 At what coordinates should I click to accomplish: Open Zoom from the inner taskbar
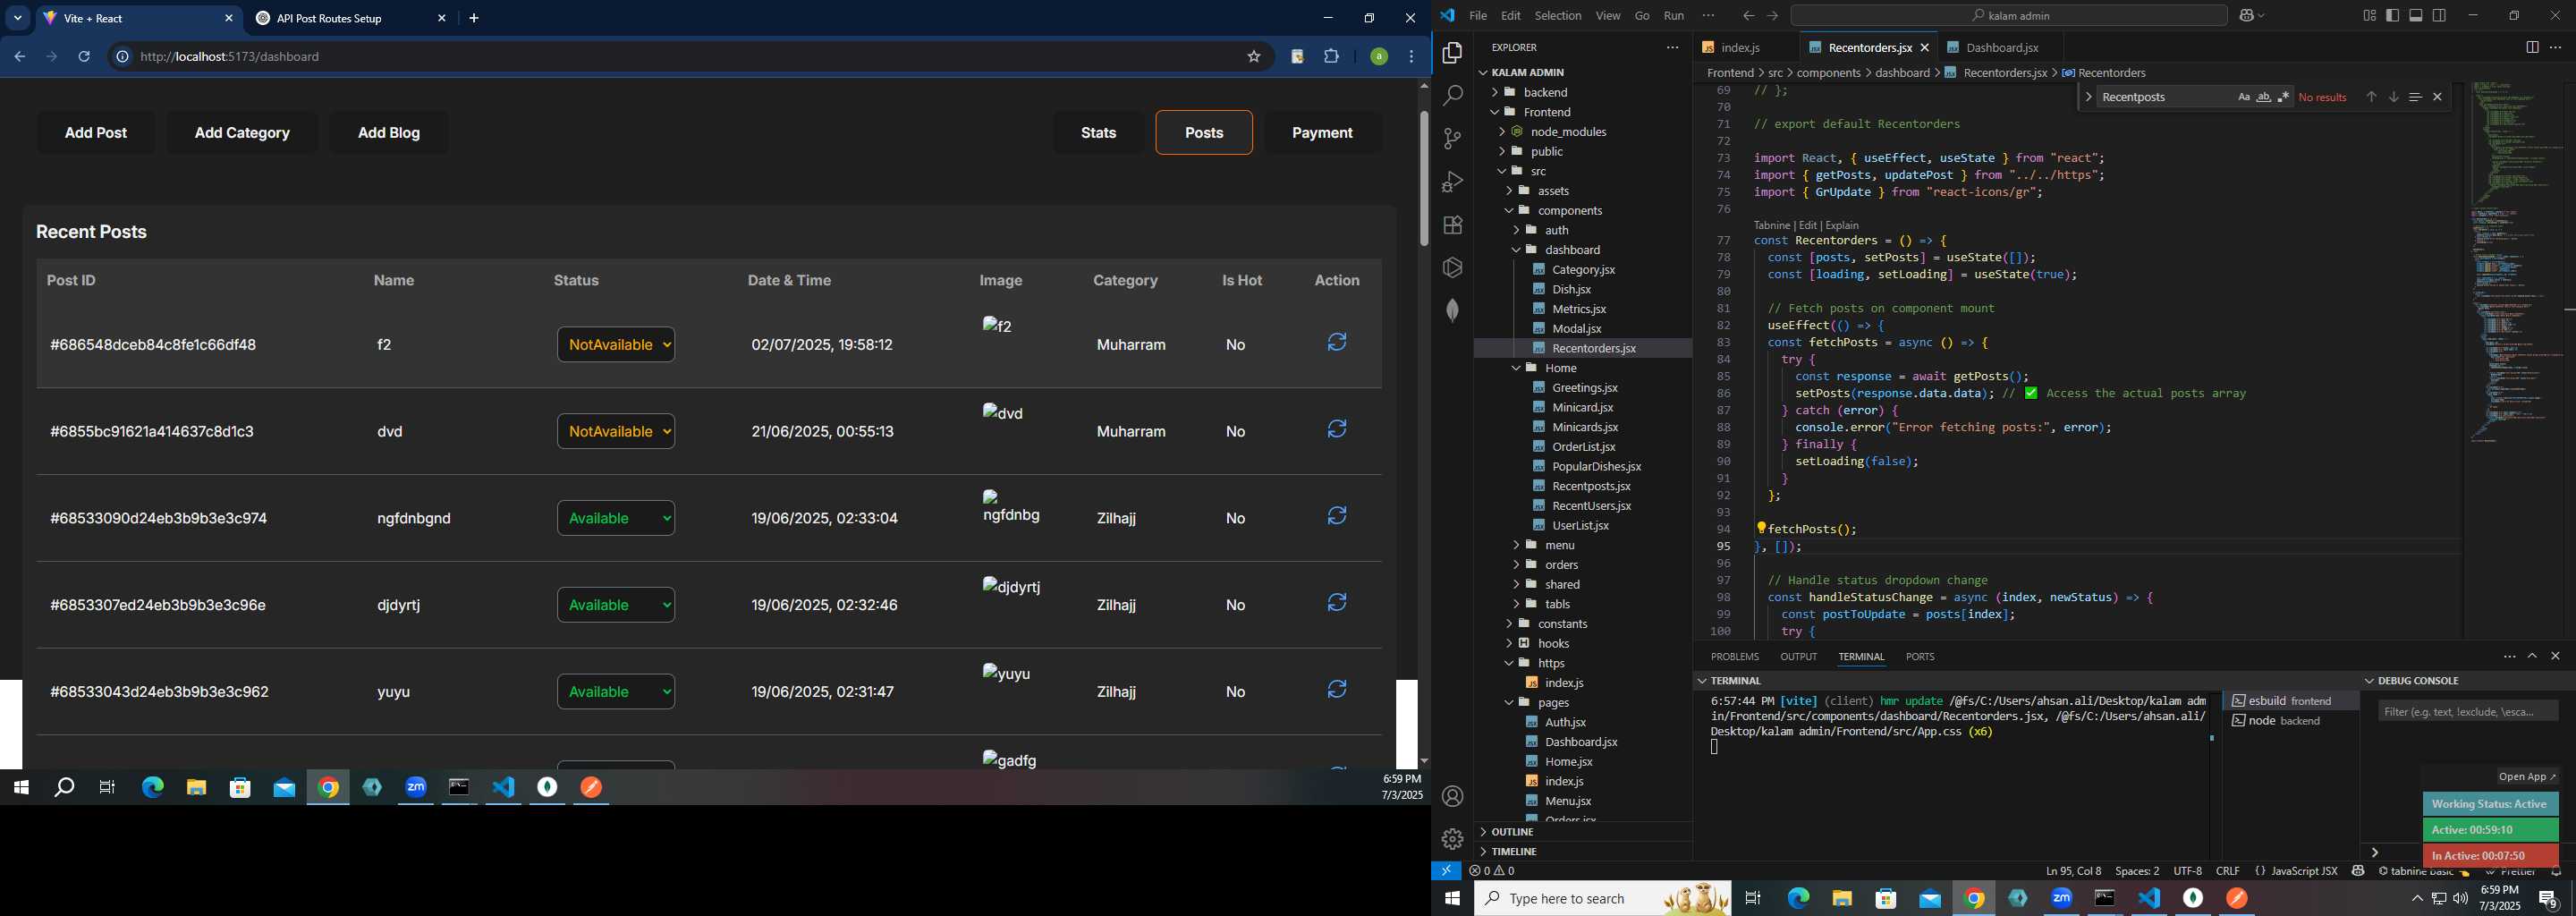(416, 788)
